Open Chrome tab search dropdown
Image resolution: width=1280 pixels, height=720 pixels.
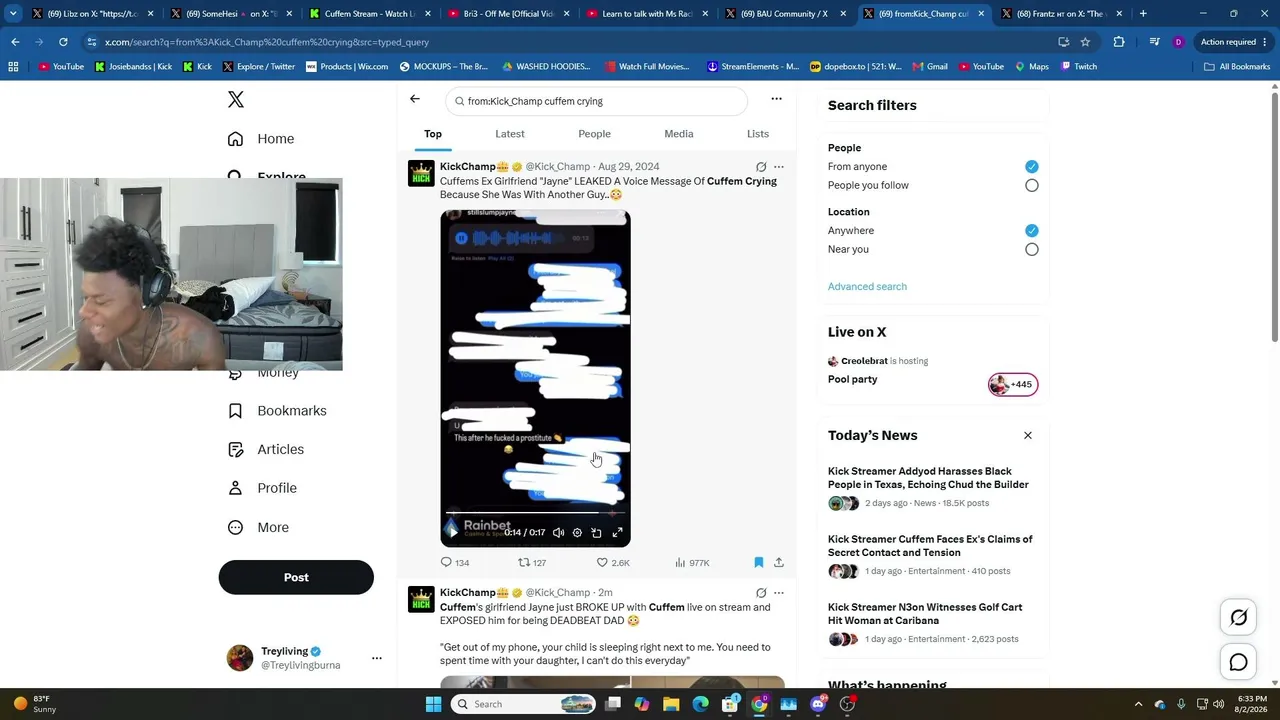(12, 14)
